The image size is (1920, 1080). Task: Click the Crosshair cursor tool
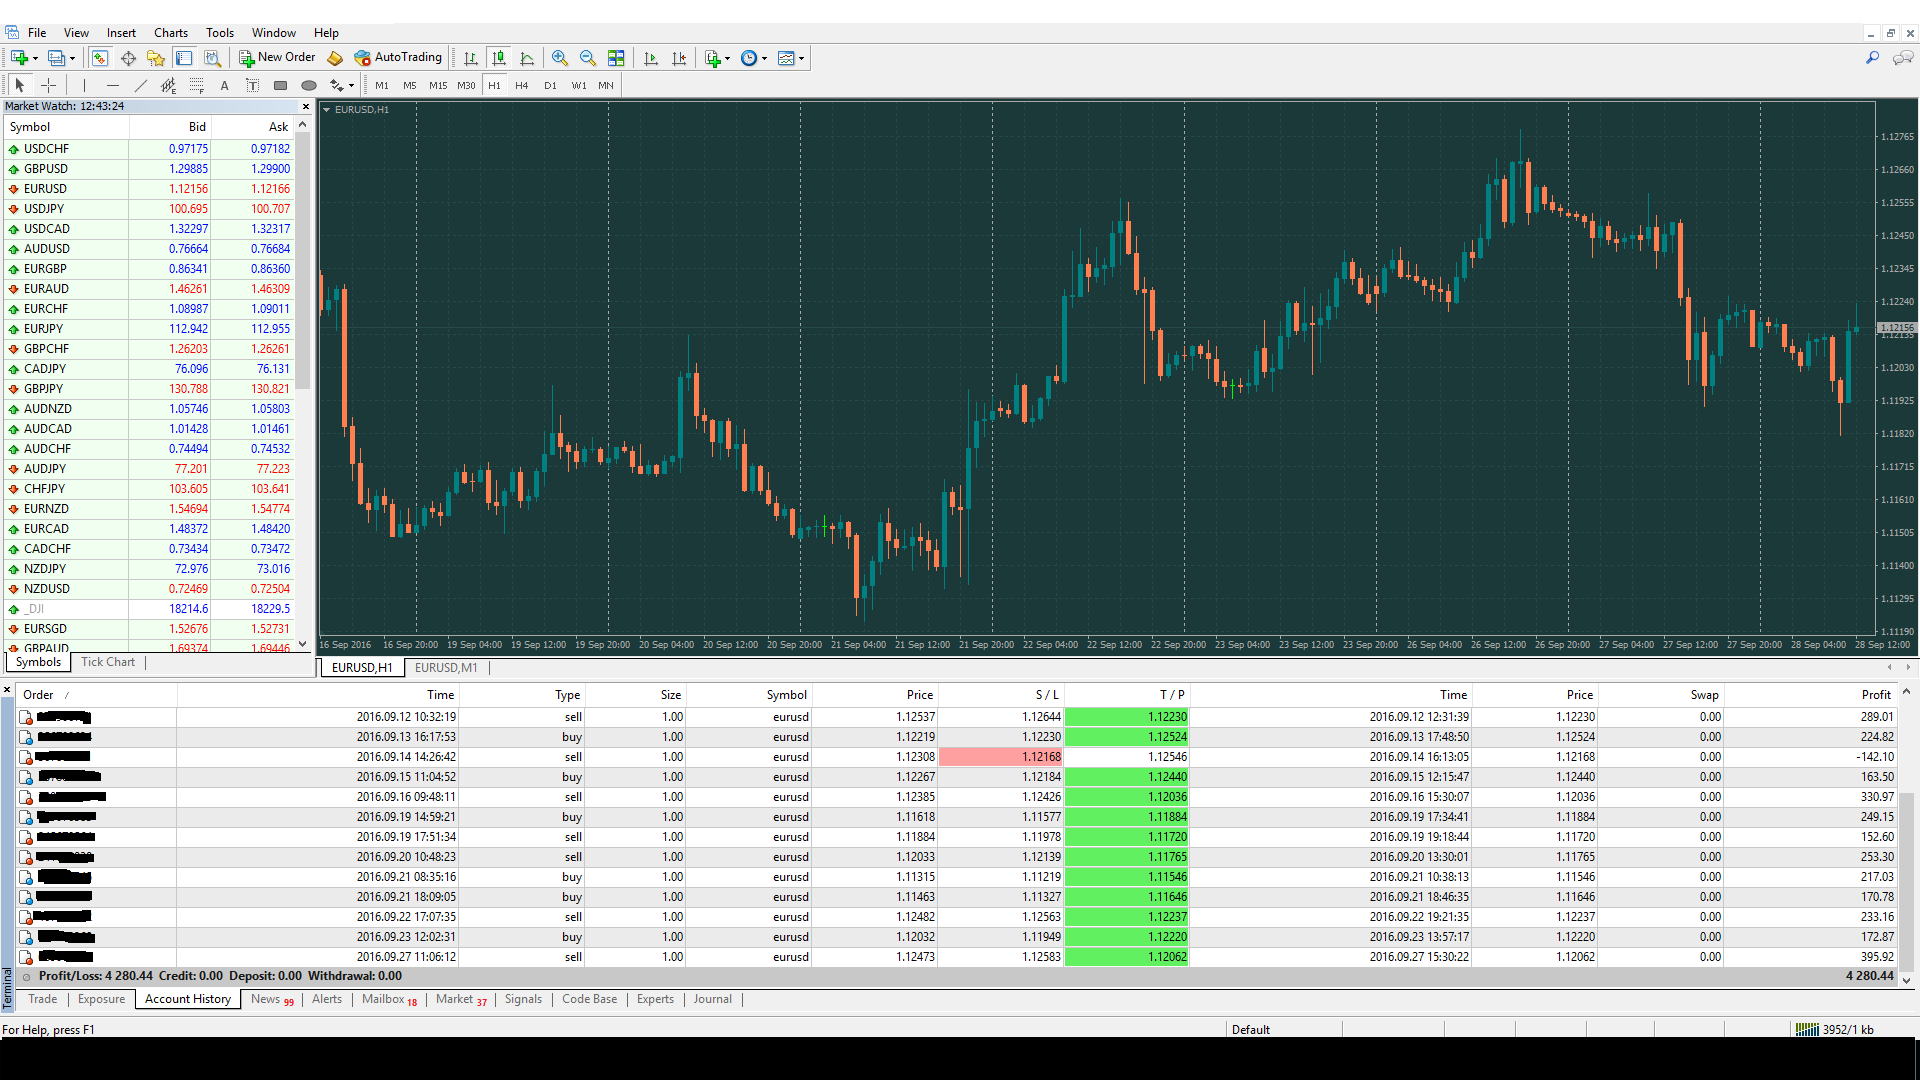[x=47, y=84]
